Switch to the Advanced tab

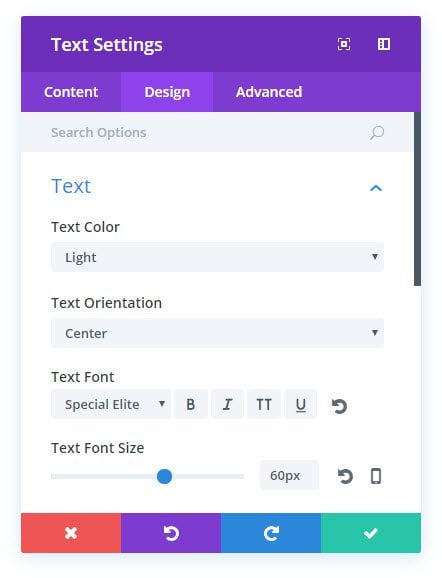[269, 92]
